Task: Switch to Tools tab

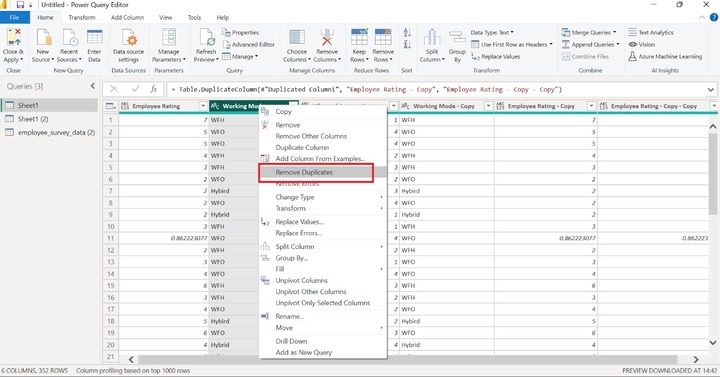Action: click(x=194, y=17)
